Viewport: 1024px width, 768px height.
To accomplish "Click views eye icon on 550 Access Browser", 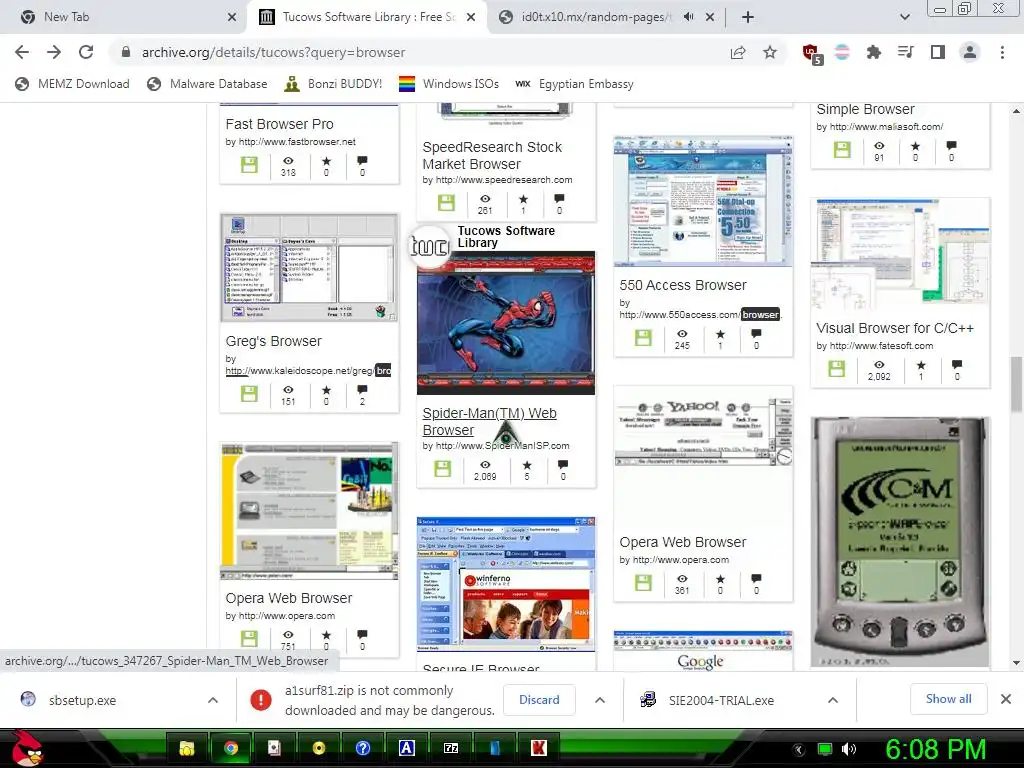I will (x=682, y=334).
